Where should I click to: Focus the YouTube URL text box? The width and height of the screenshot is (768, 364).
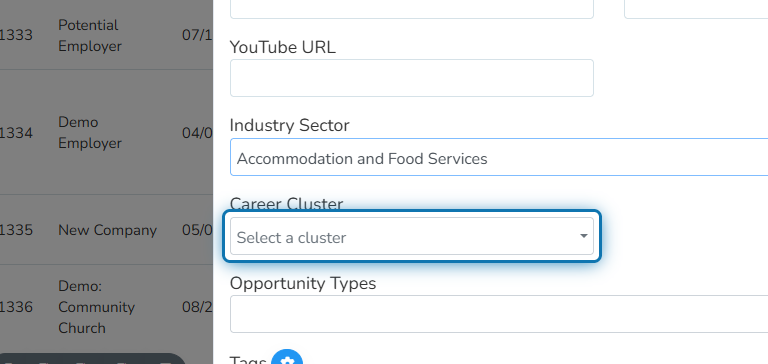(411, 78)
